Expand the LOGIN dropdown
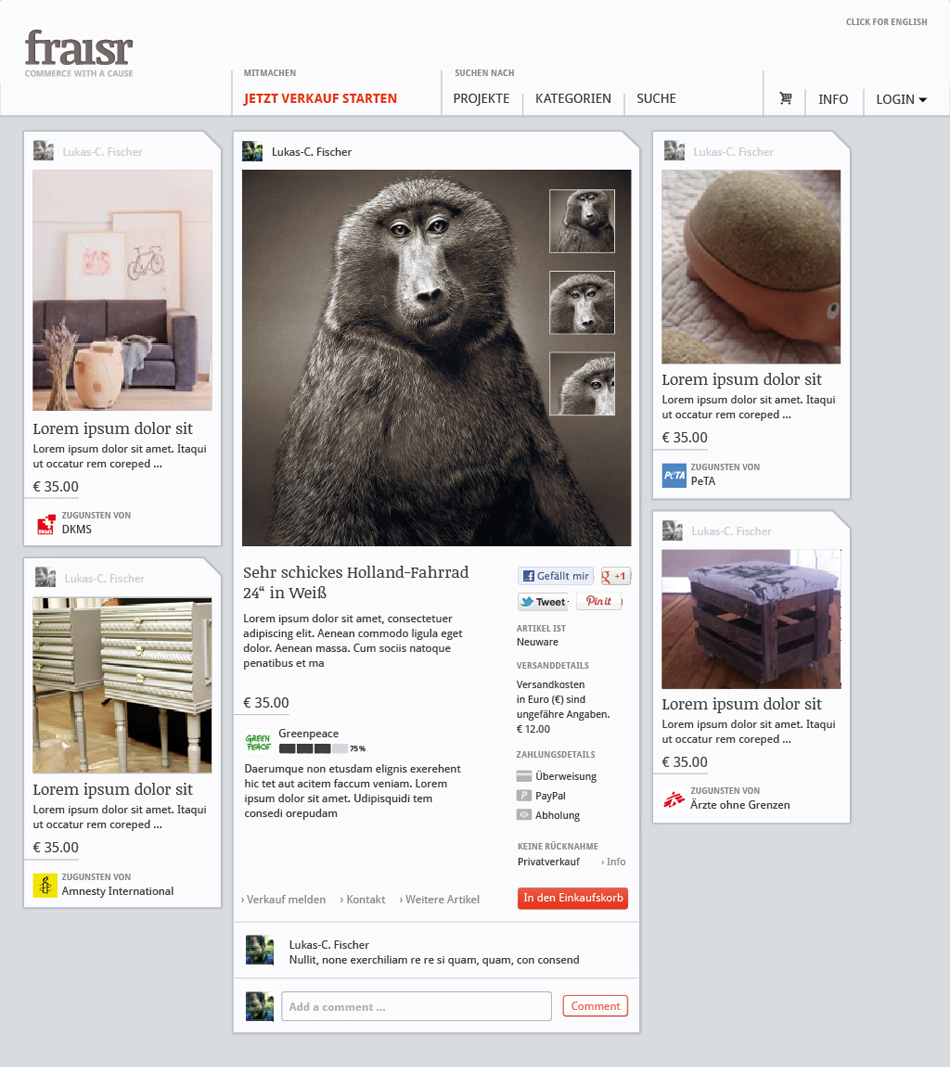950x1067 pixels. [901, 99]
